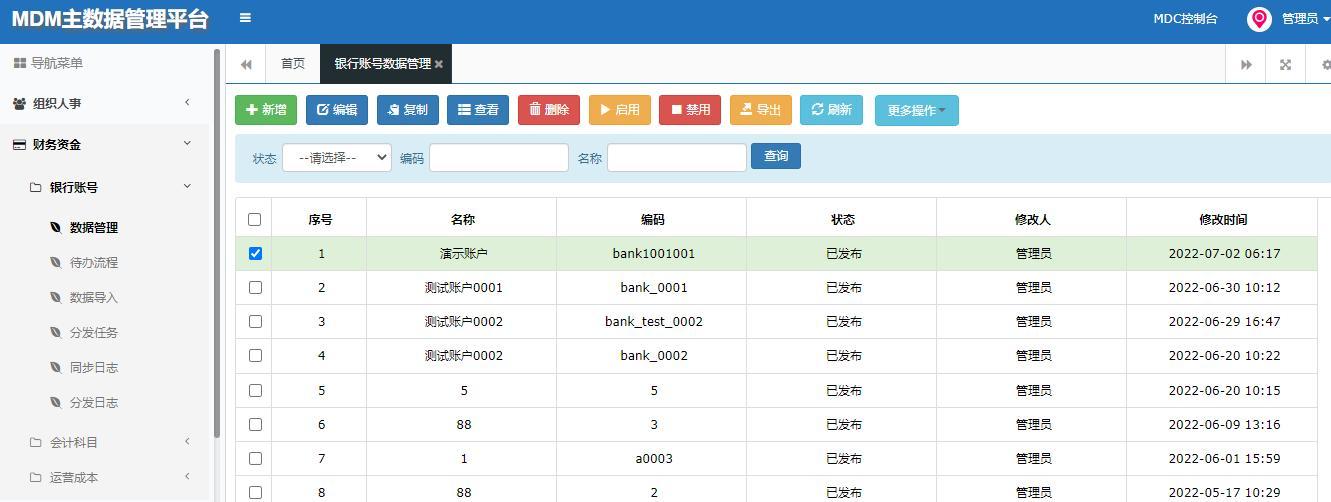Image resolution: width=1331 pixels, height=502 pixels.
Task: Click the leaf icon beside 同步日志
Action: pyautogui.click(x=56, y=367)
